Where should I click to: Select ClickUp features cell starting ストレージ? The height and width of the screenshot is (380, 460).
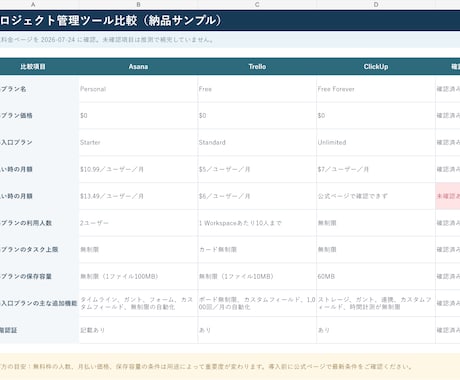[x=376, y=303]
